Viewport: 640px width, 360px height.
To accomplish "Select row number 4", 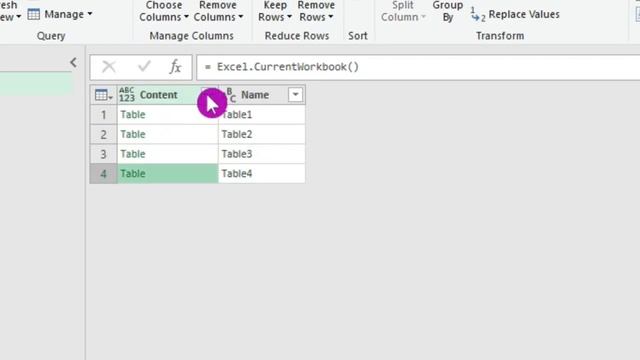I will 103,173.
